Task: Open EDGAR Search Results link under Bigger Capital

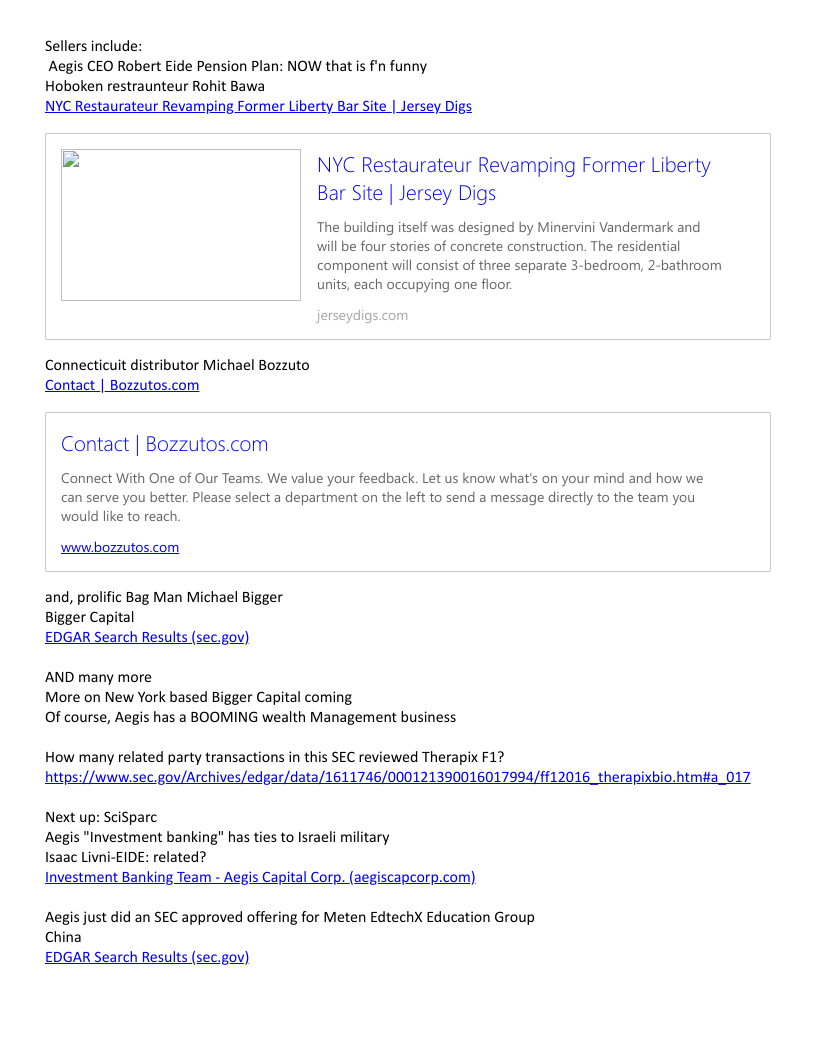Action: [x=147, y=637]
